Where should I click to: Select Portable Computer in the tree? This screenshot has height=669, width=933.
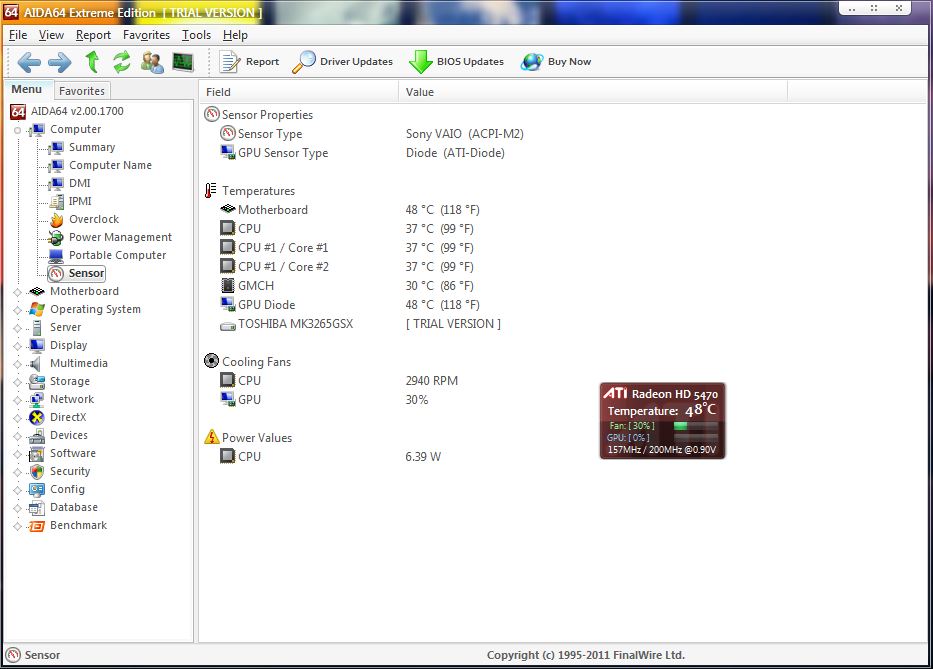[117, 255]
